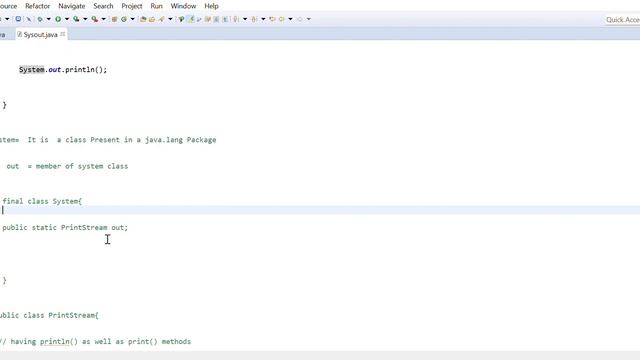Image resolution: width=640 pixels, height=360 pixels.
Task: Click the blue square toolbar icon
Action: [18, 19]
